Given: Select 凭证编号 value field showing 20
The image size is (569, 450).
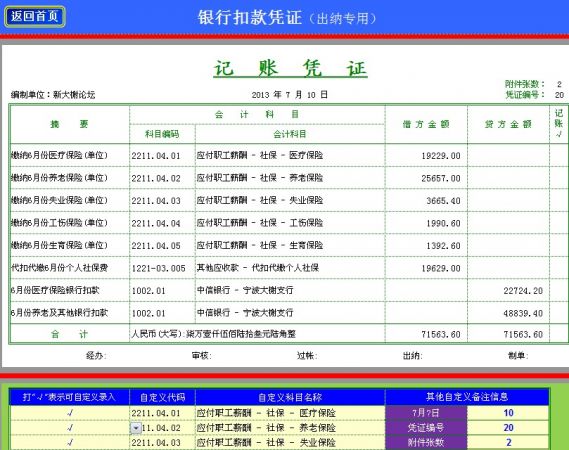Looking at the screenshot, I should [x=508, y=428].
